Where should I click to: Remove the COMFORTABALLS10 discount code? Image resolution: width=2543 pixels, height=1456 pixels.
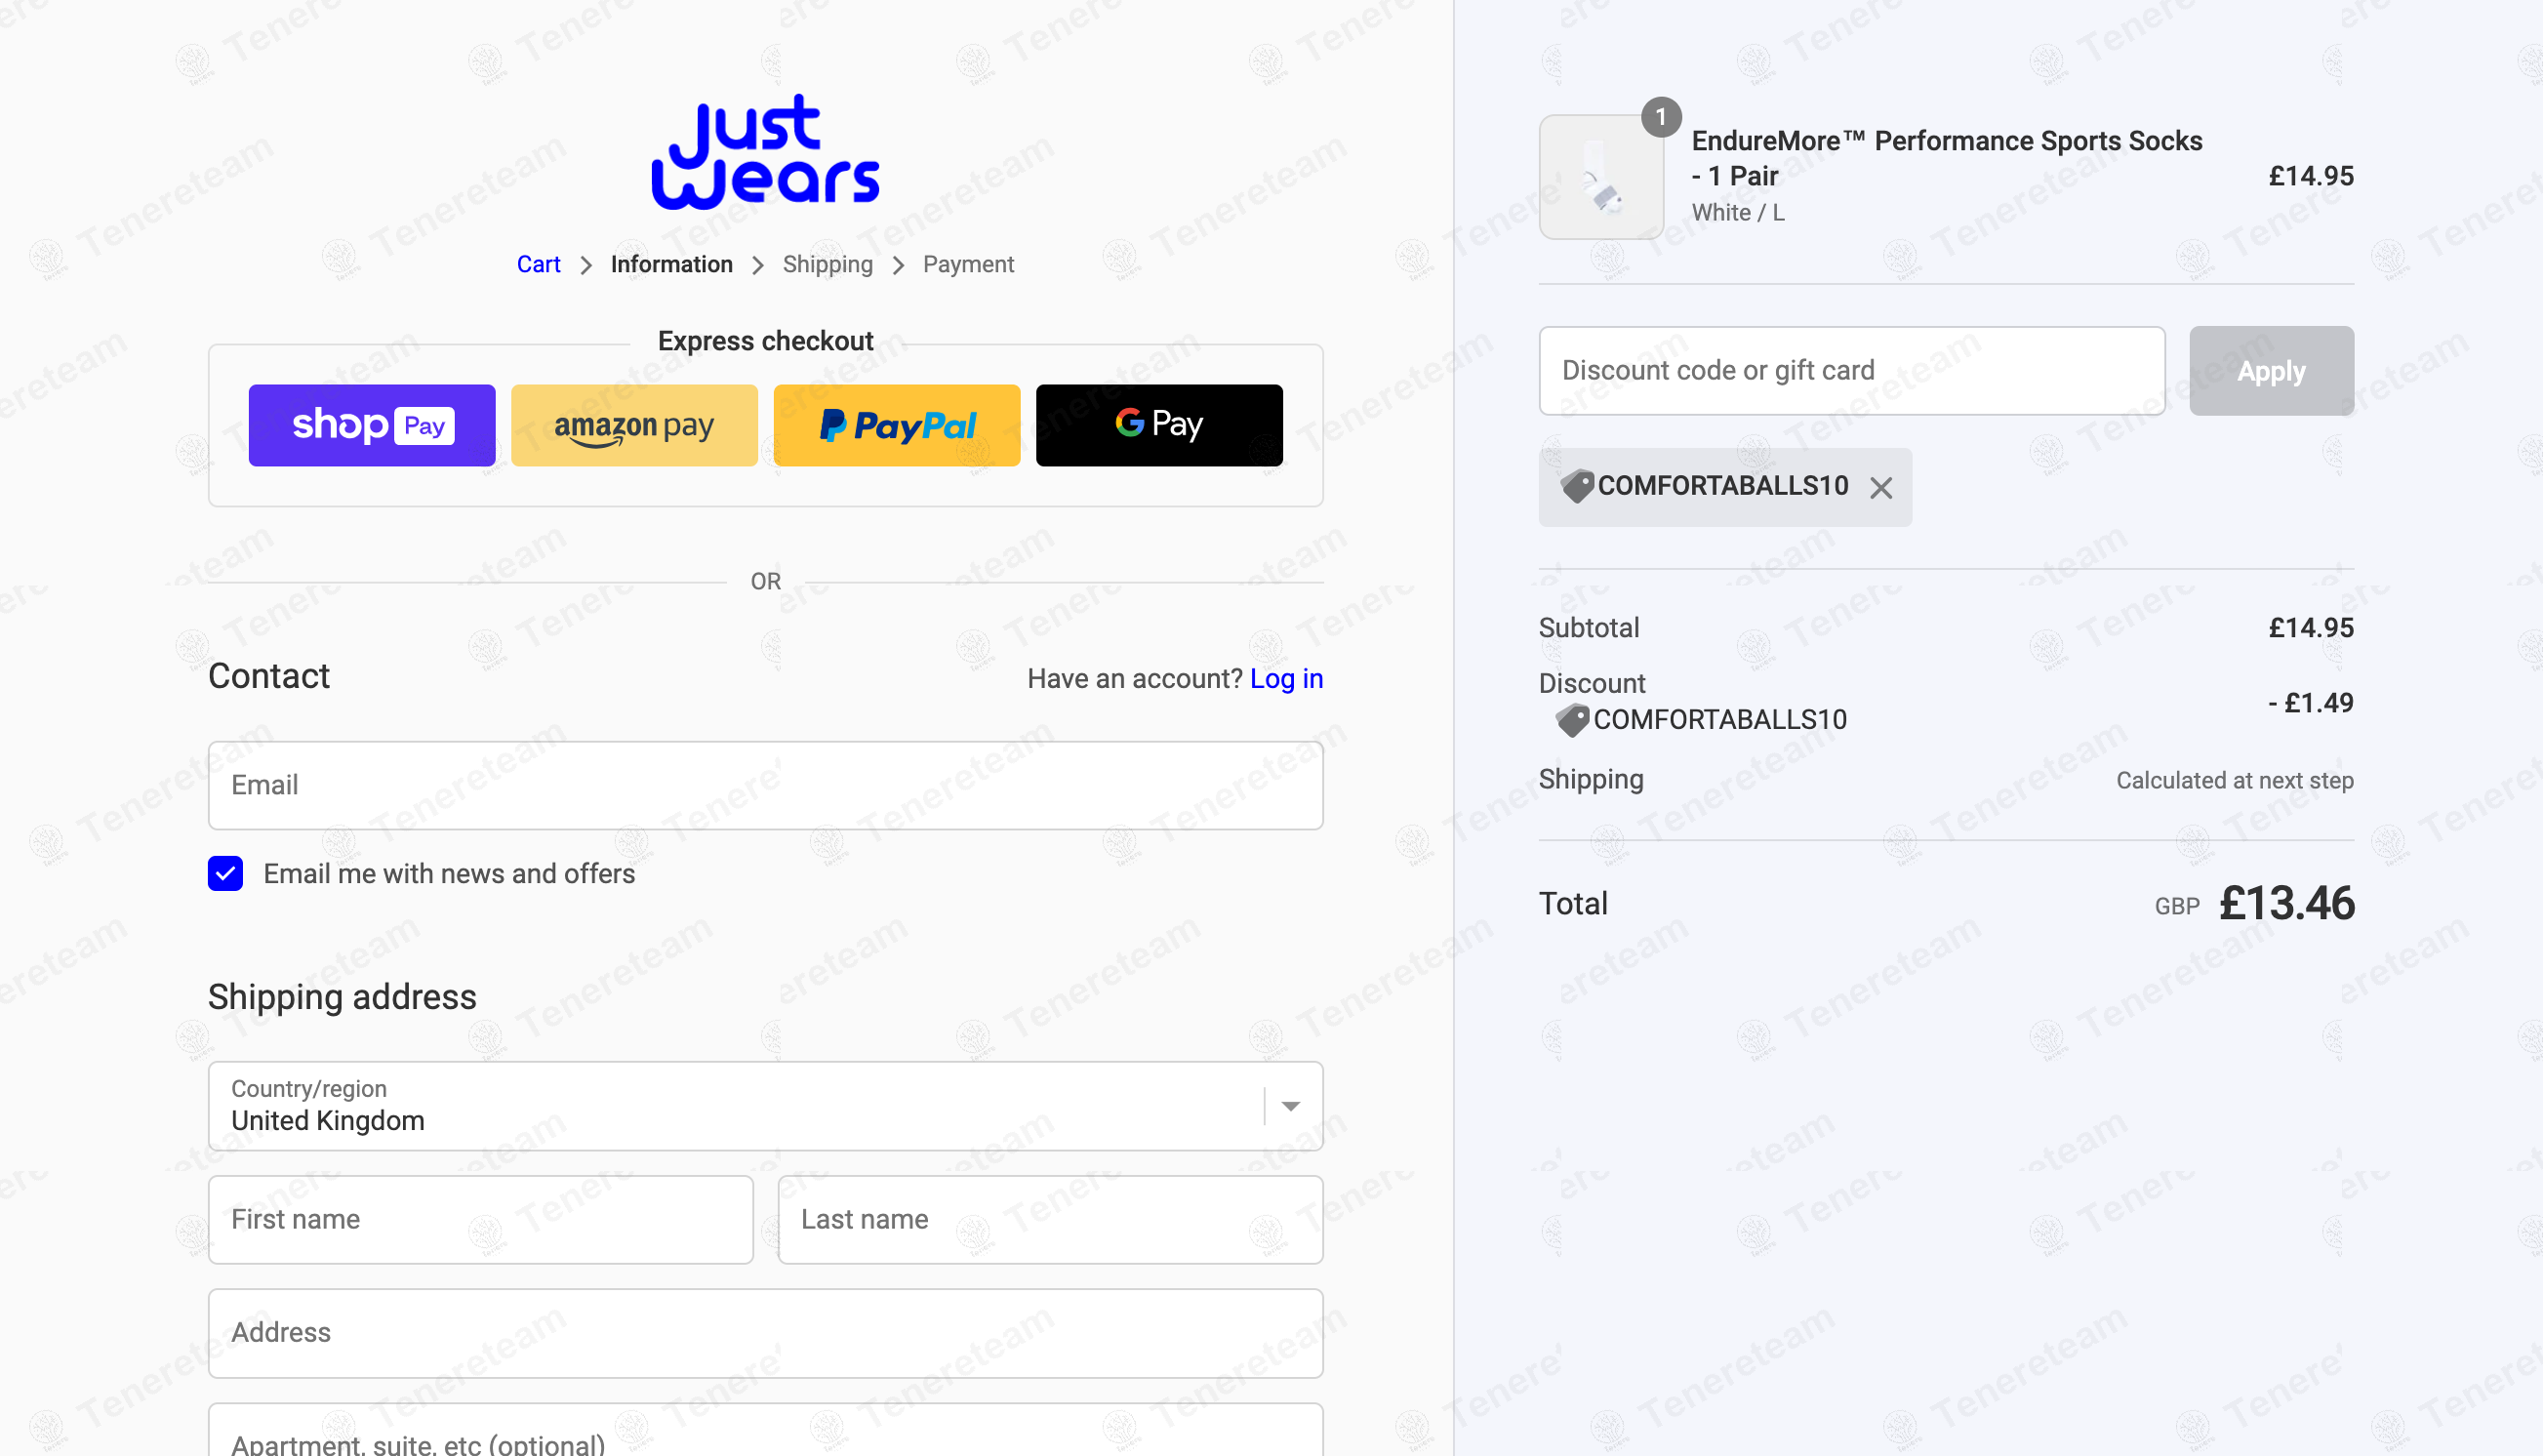point(1881,488)
